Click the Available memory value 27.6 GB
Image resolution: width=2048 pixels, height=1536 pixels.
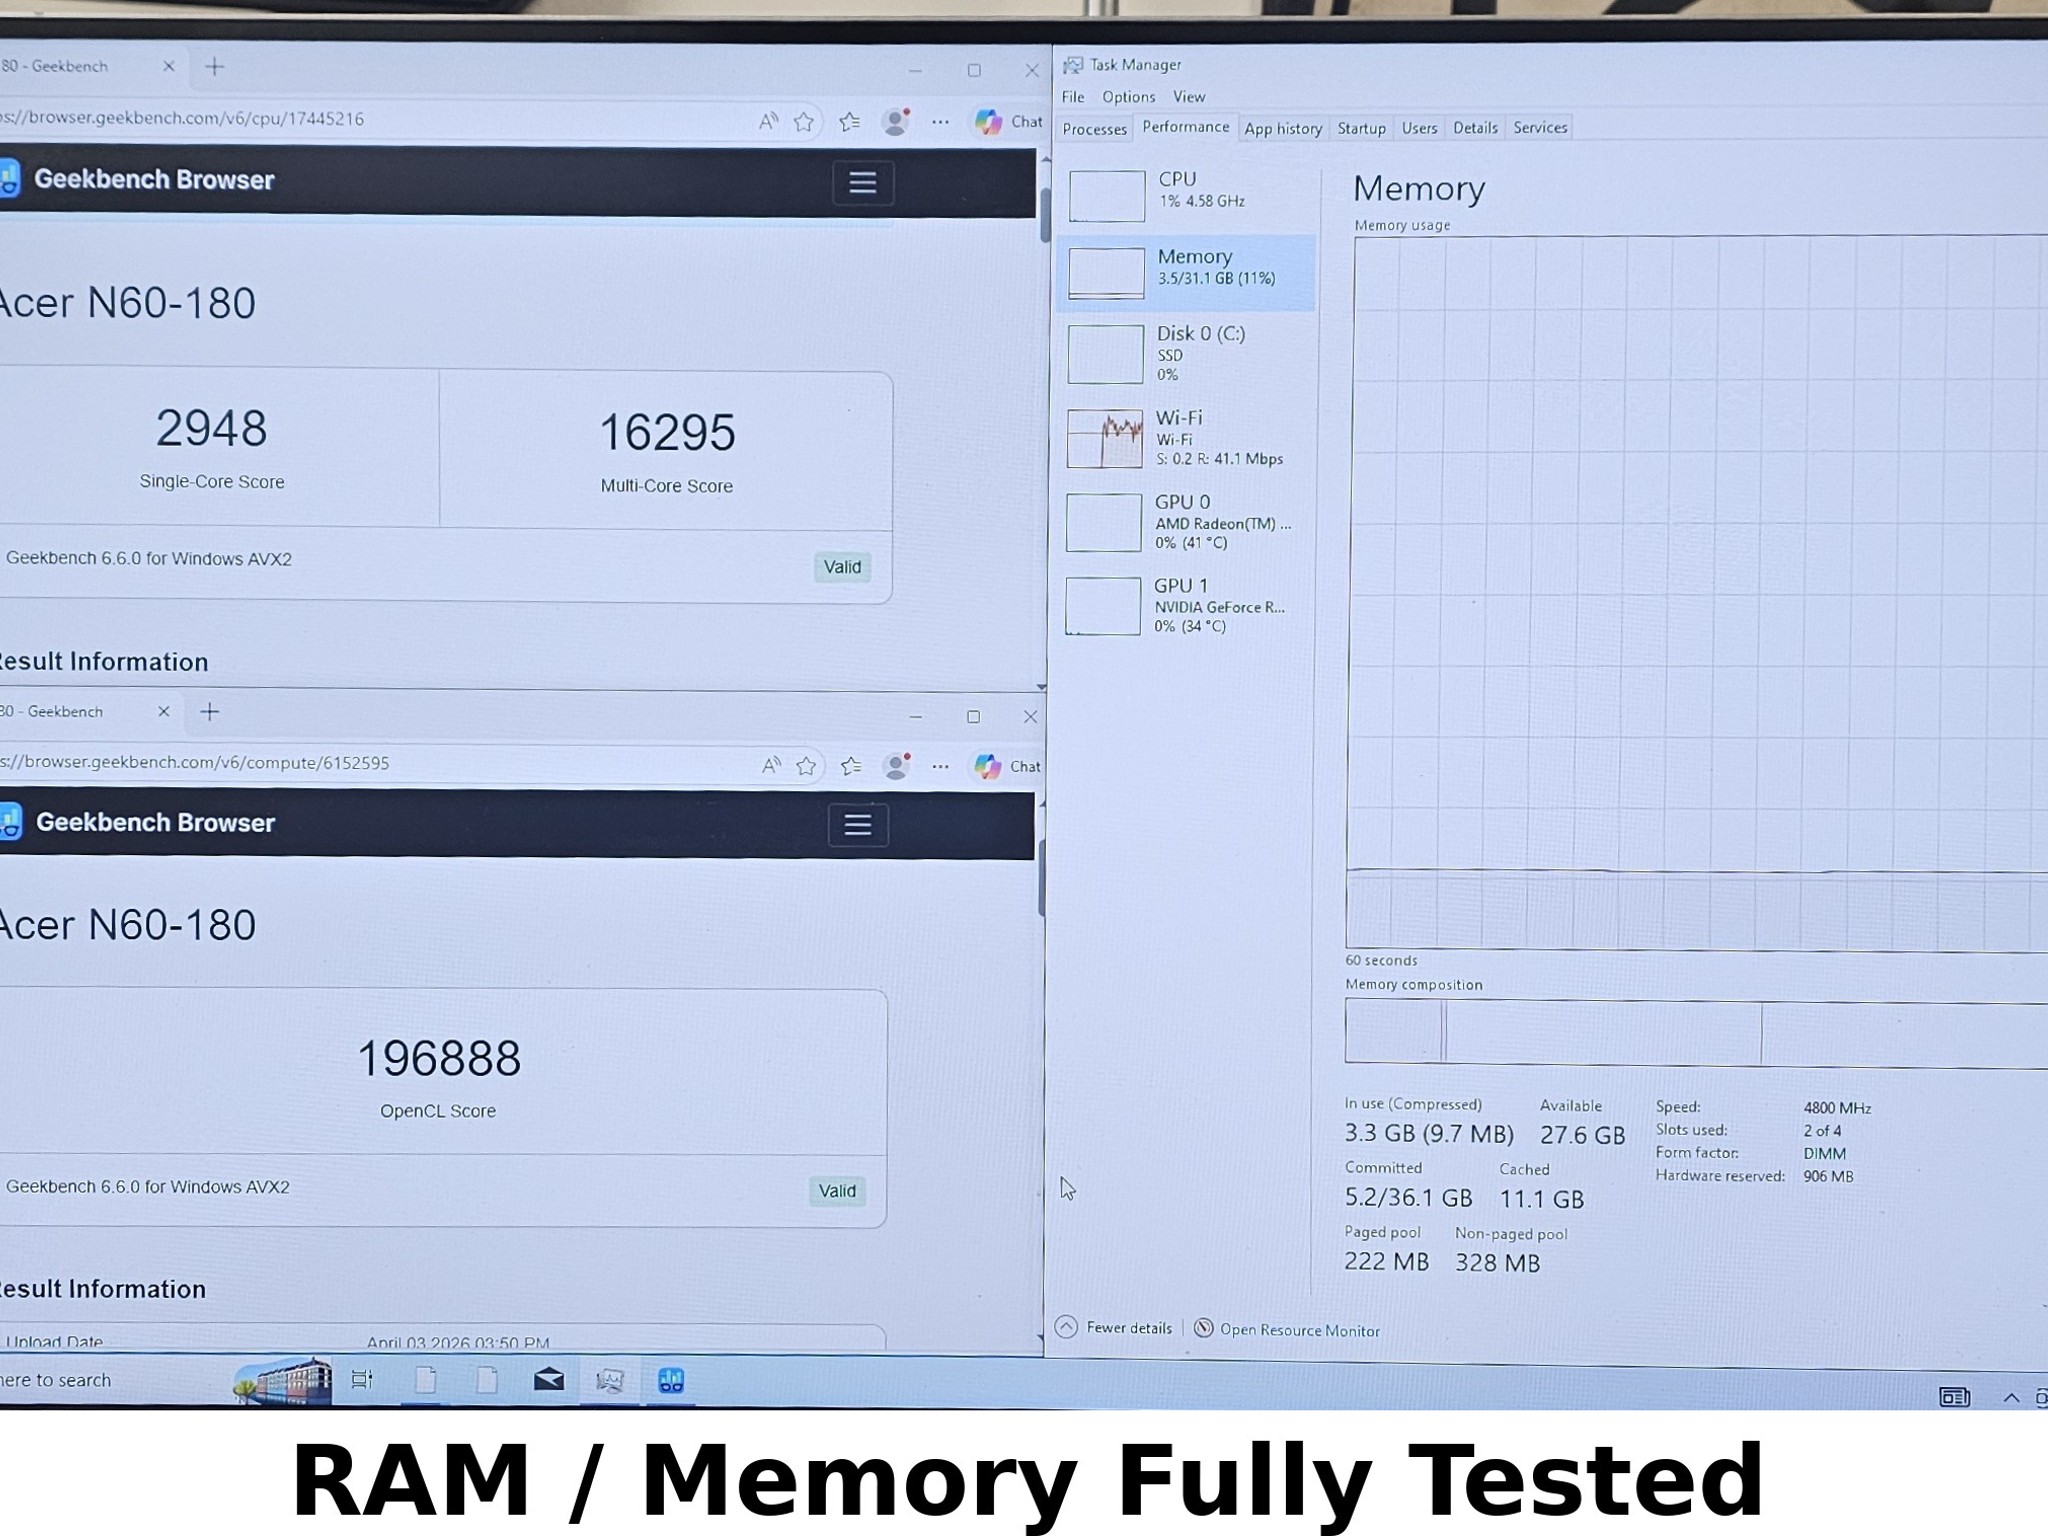(x=1582, y=1135)
